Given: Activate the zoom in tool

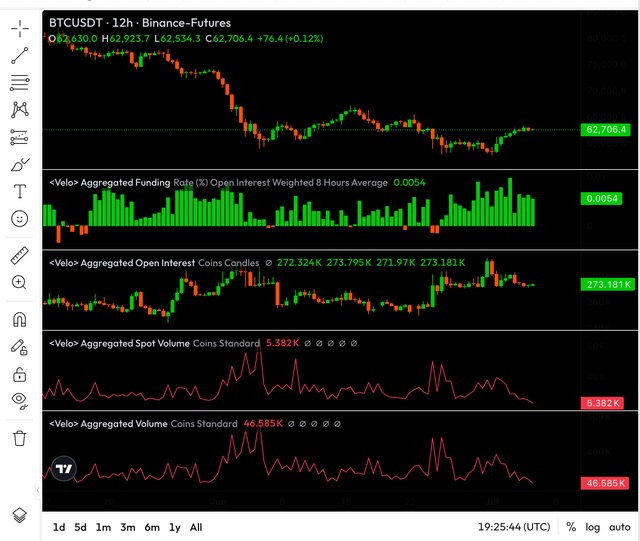Looking at the screenshot, I should pos(20,282).
